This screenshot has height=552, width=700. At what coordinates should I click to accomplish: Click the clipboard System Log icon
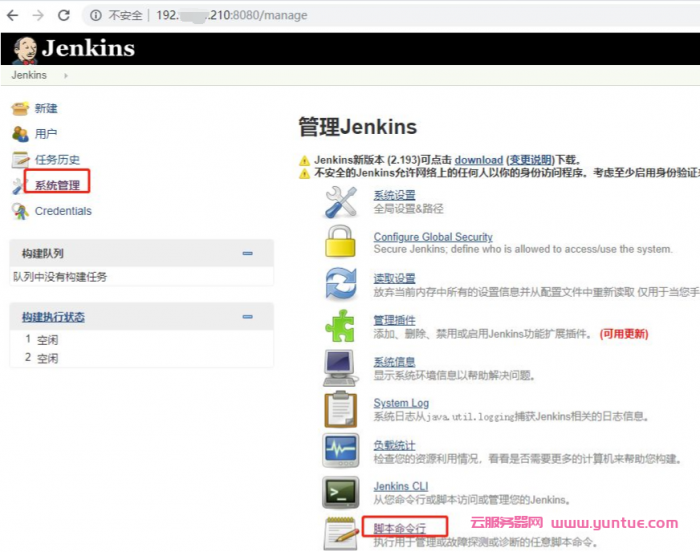[x=340, y=409]
